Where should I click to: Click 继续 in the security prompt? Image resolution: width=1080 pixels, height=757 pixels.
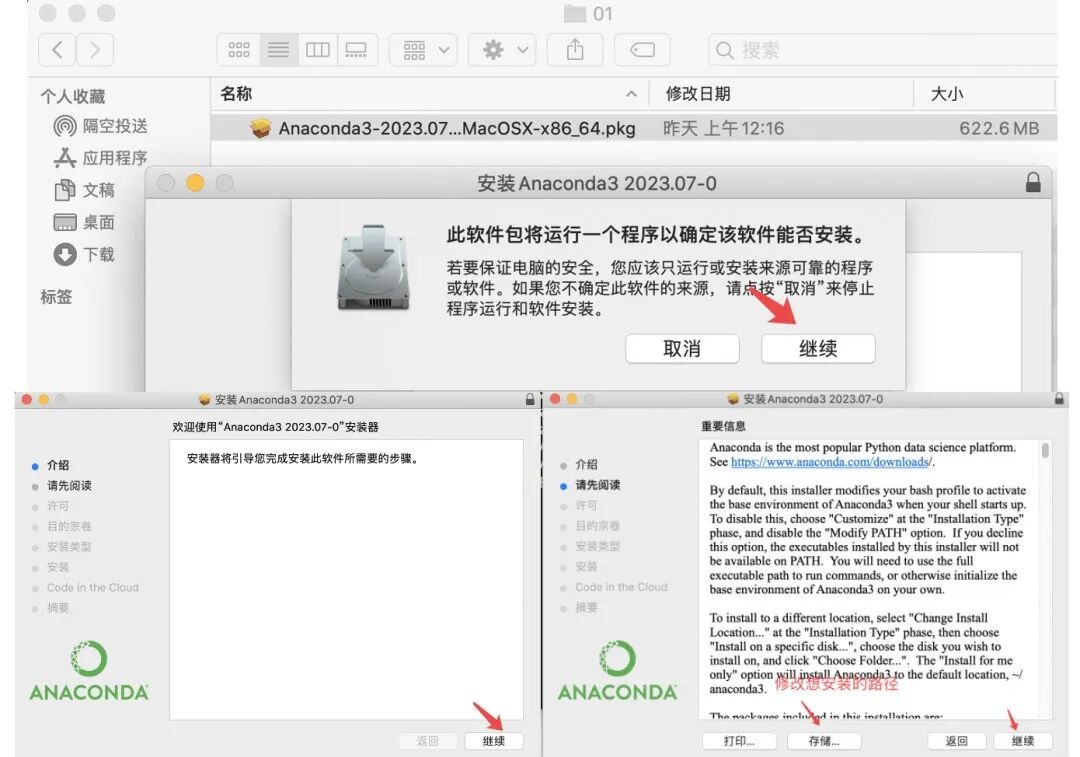818,349
